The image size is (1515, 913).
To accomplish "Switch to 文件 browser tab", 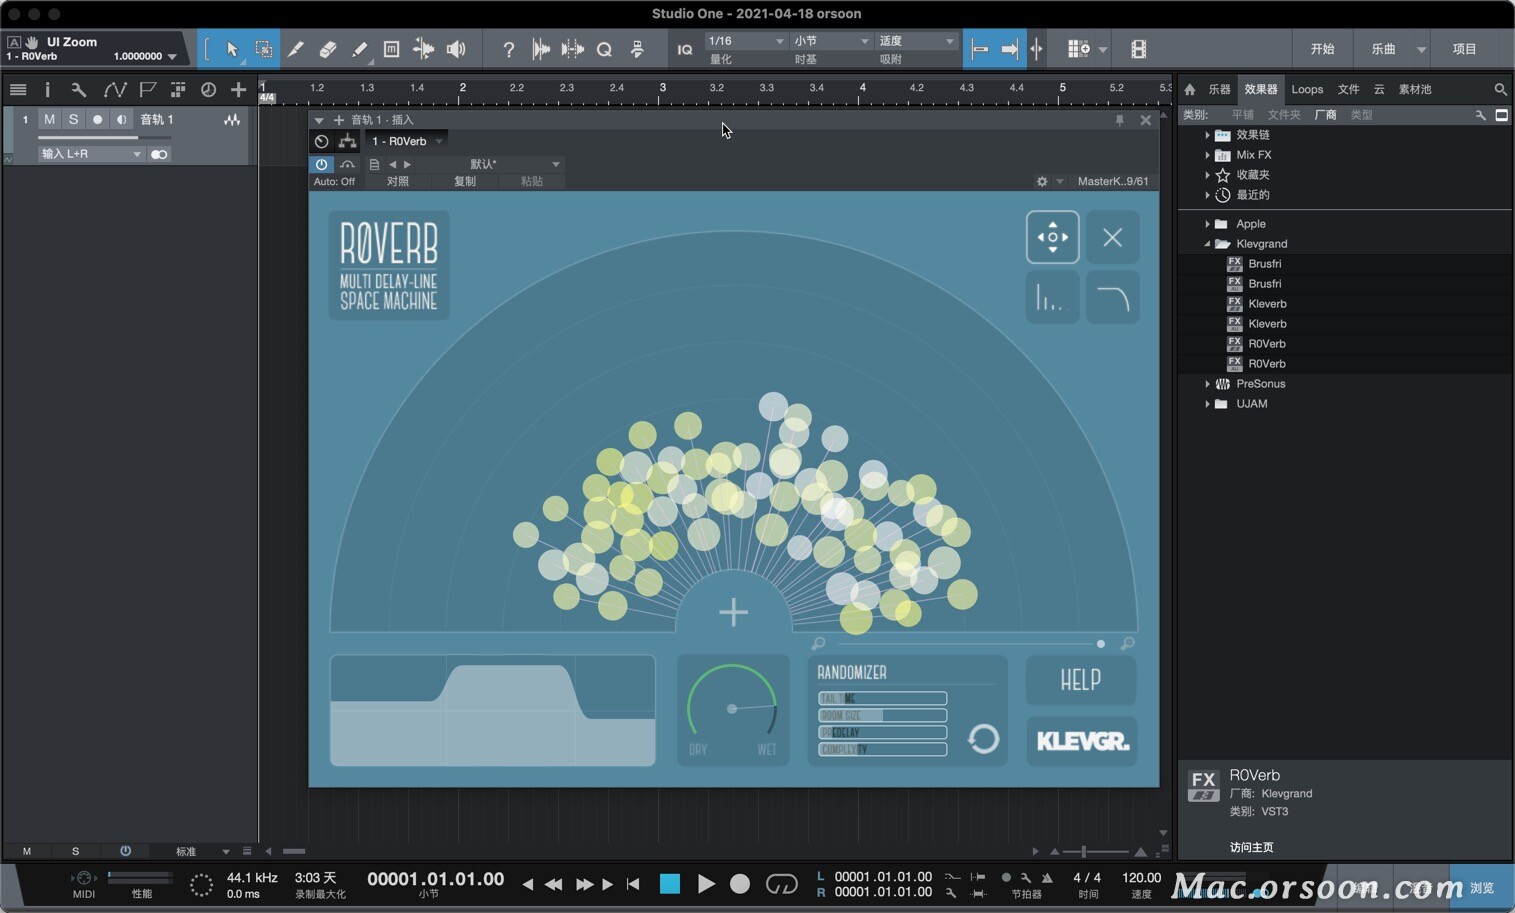I will tap(1348, 89).
